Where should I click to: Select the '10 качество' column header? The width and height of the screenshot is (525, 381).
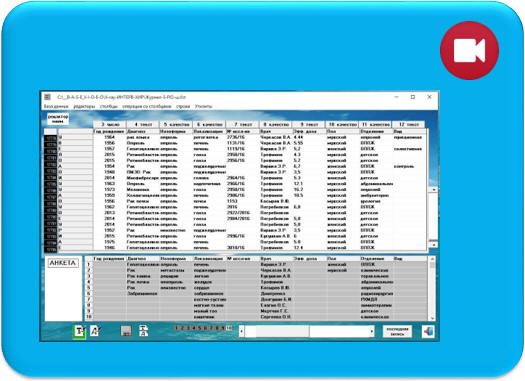click(342, 124)
